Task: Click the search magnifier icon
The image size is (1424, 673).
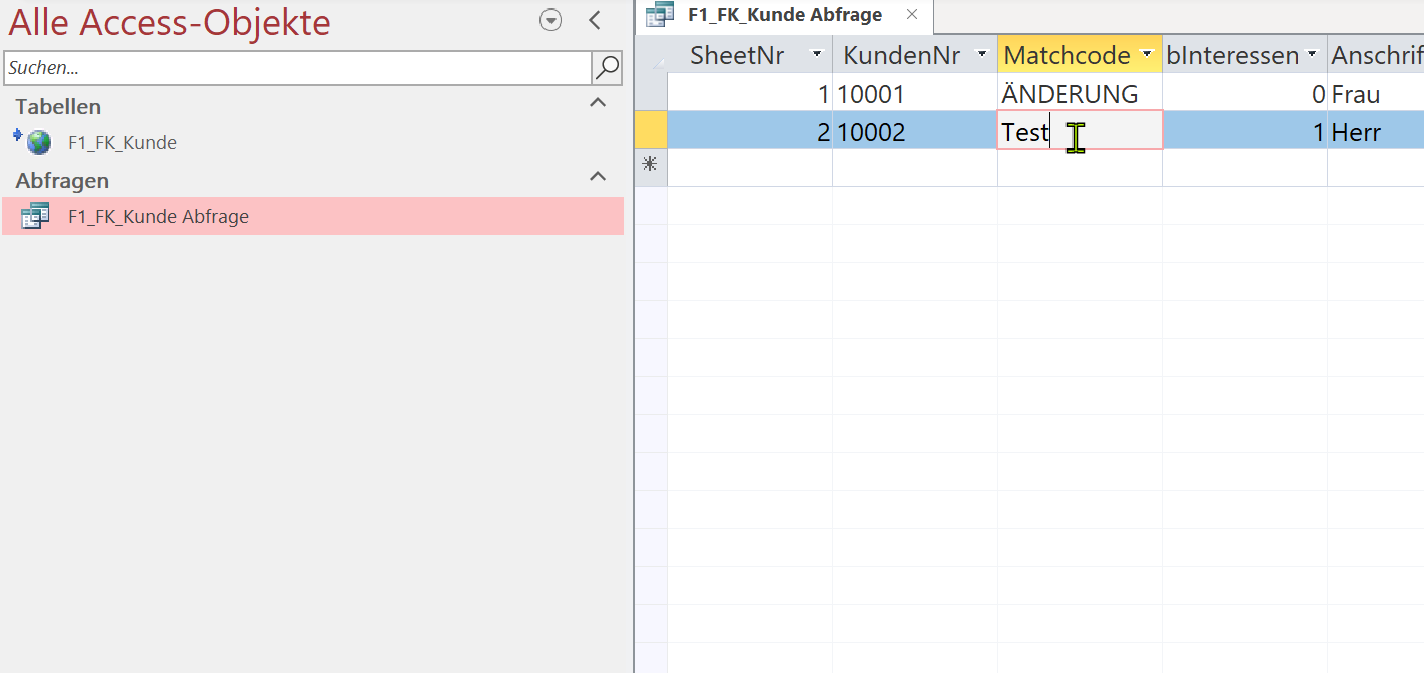Action: click(607, 68)
